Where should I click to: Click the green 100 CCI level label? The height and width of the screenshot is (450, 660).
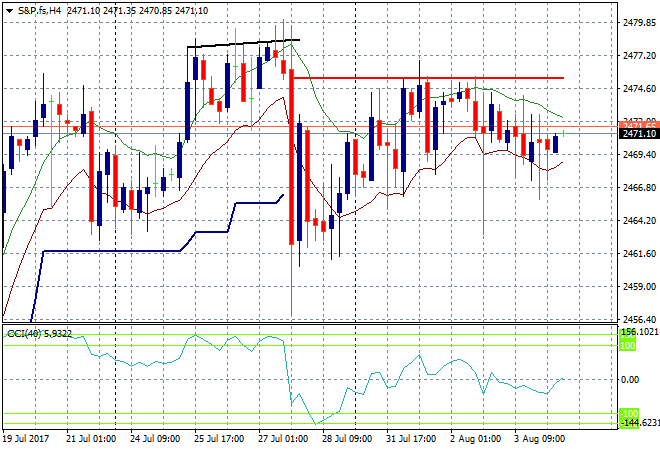point(627,346)
